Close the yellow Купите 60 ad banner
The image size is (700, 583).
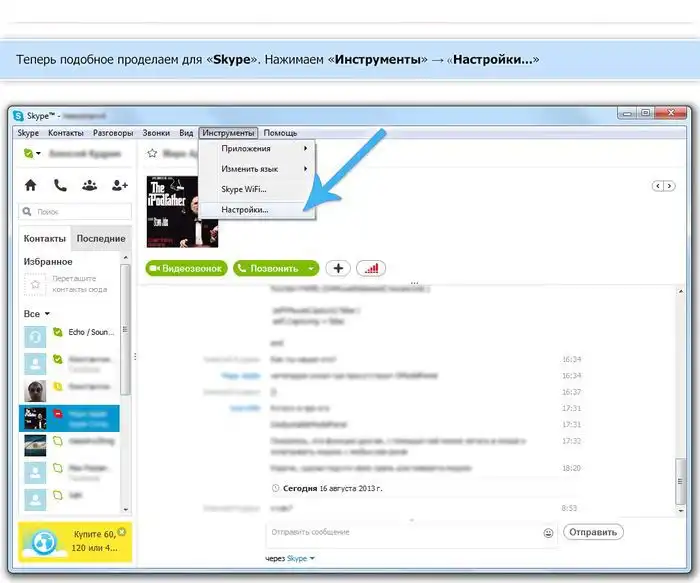(x=122, y=531)
